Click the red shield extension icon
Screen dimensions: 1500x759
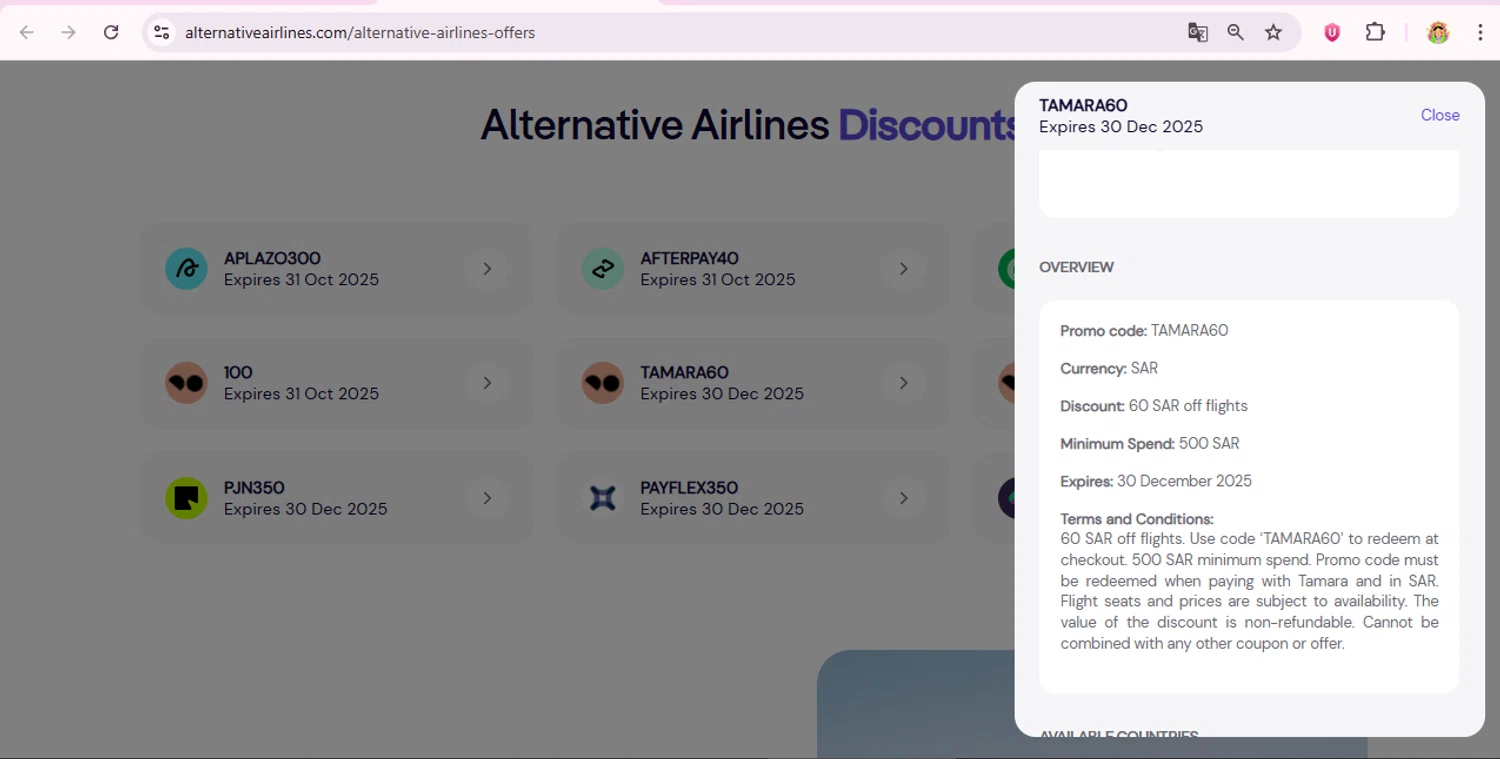[1332, 32]
